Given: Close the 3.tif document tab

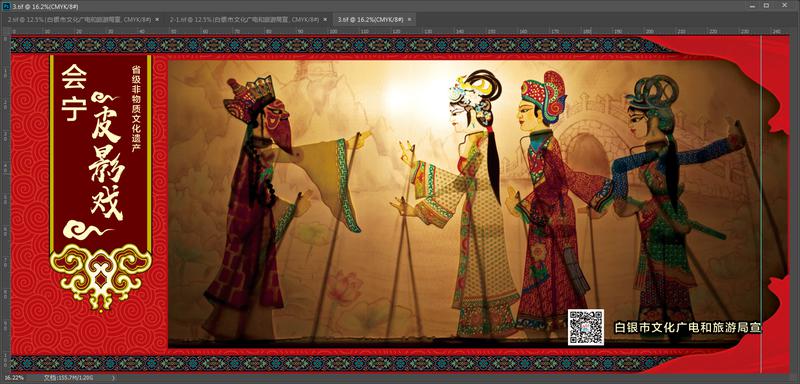Looking at the screenshot, I should tap(410, 19).
